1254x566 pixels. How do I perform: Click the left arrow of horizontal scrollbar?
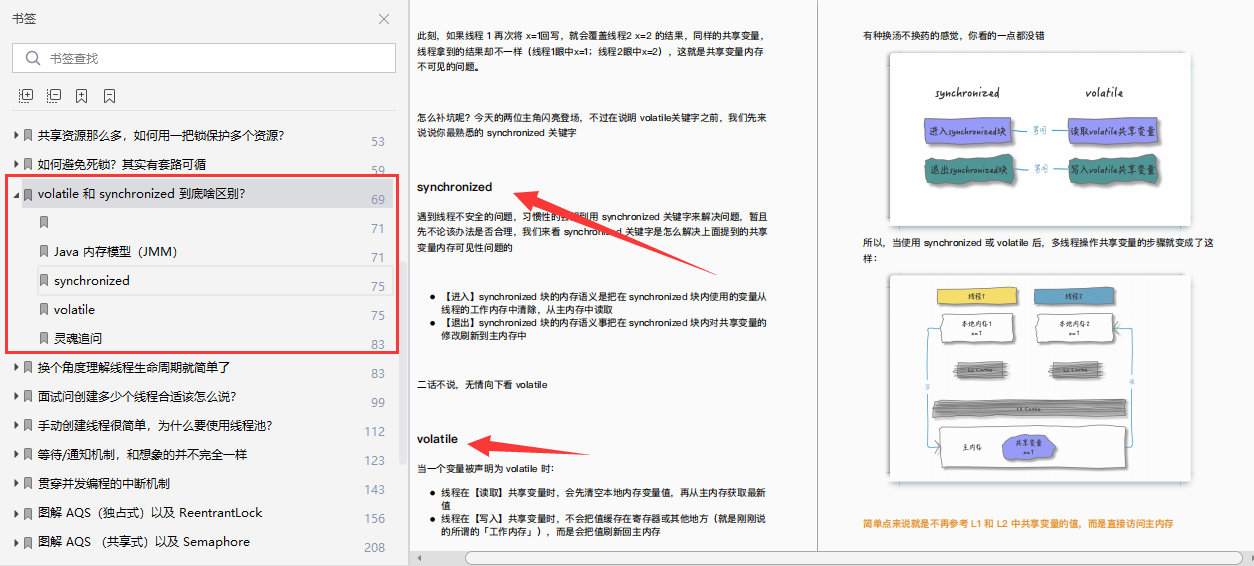tap(421, 558)
